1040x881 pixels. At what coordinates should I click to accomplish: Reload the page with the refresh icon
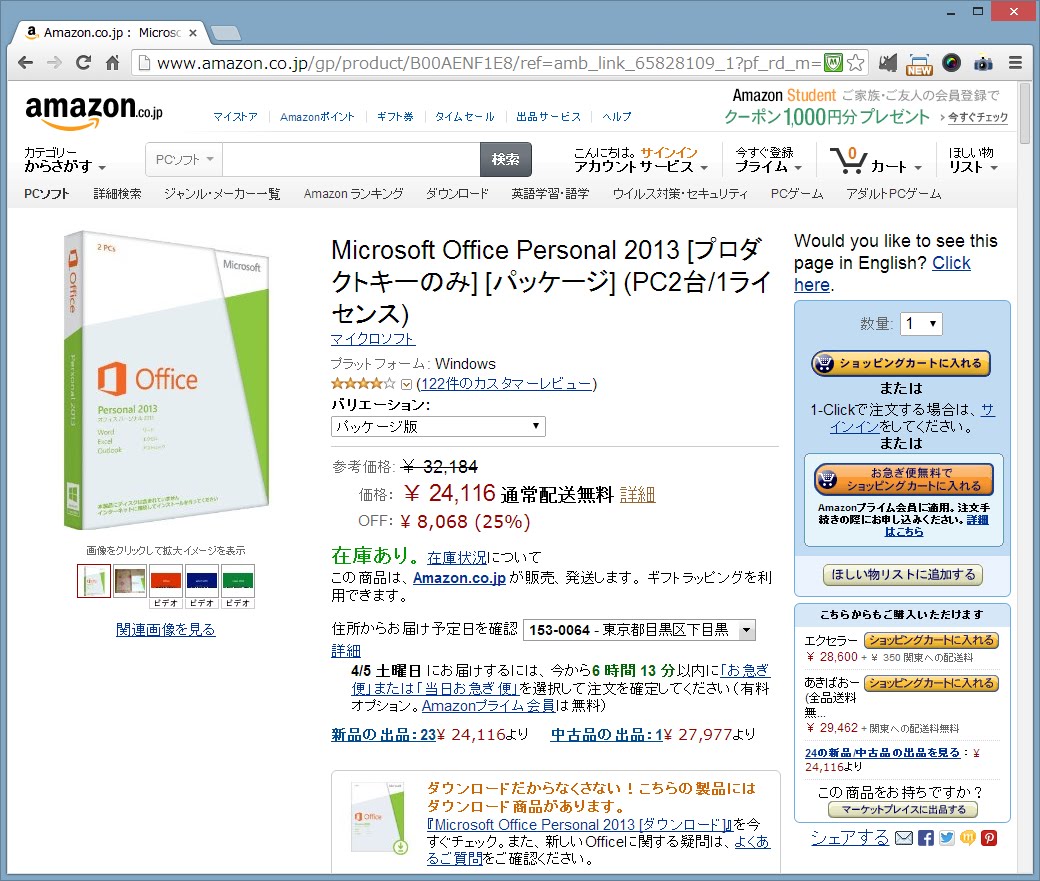(x=84, y=63)
